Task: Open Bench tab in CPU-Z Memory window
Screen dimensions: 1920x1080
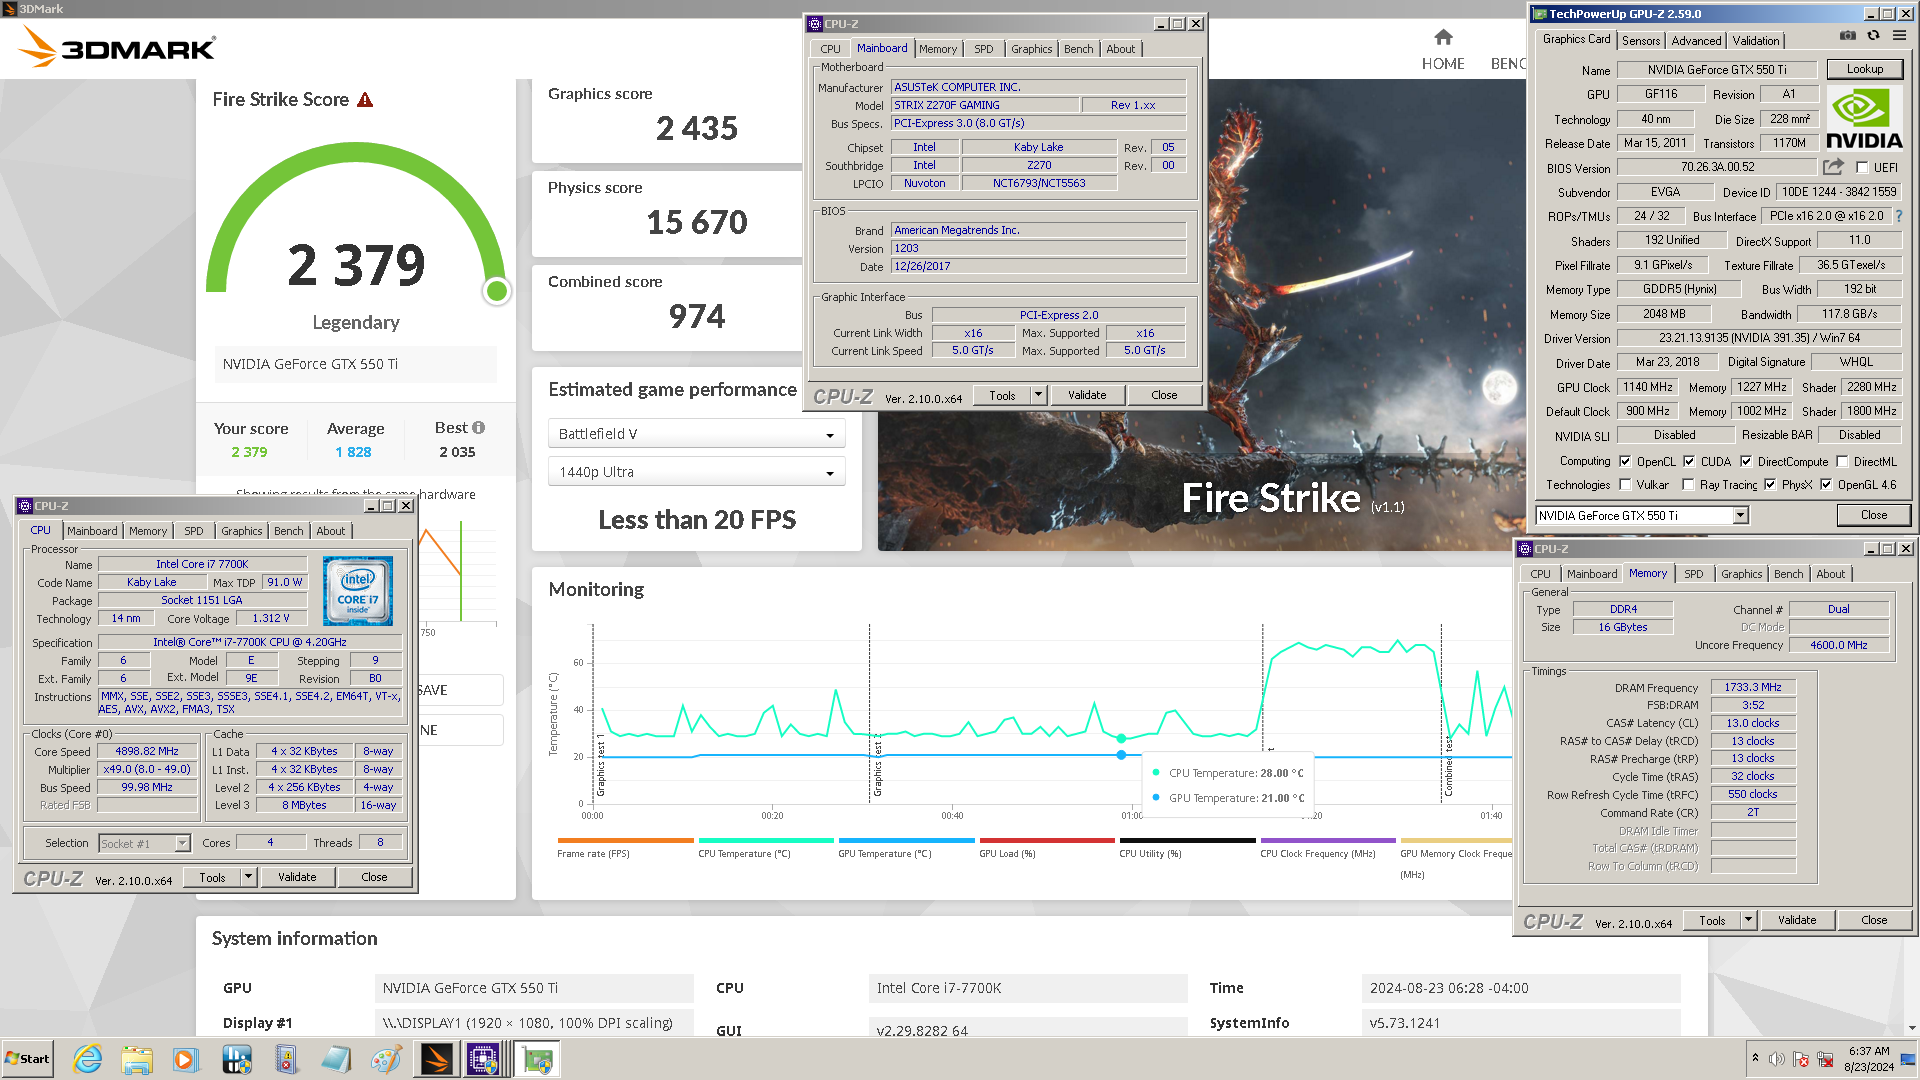Action: (1788, 574)
